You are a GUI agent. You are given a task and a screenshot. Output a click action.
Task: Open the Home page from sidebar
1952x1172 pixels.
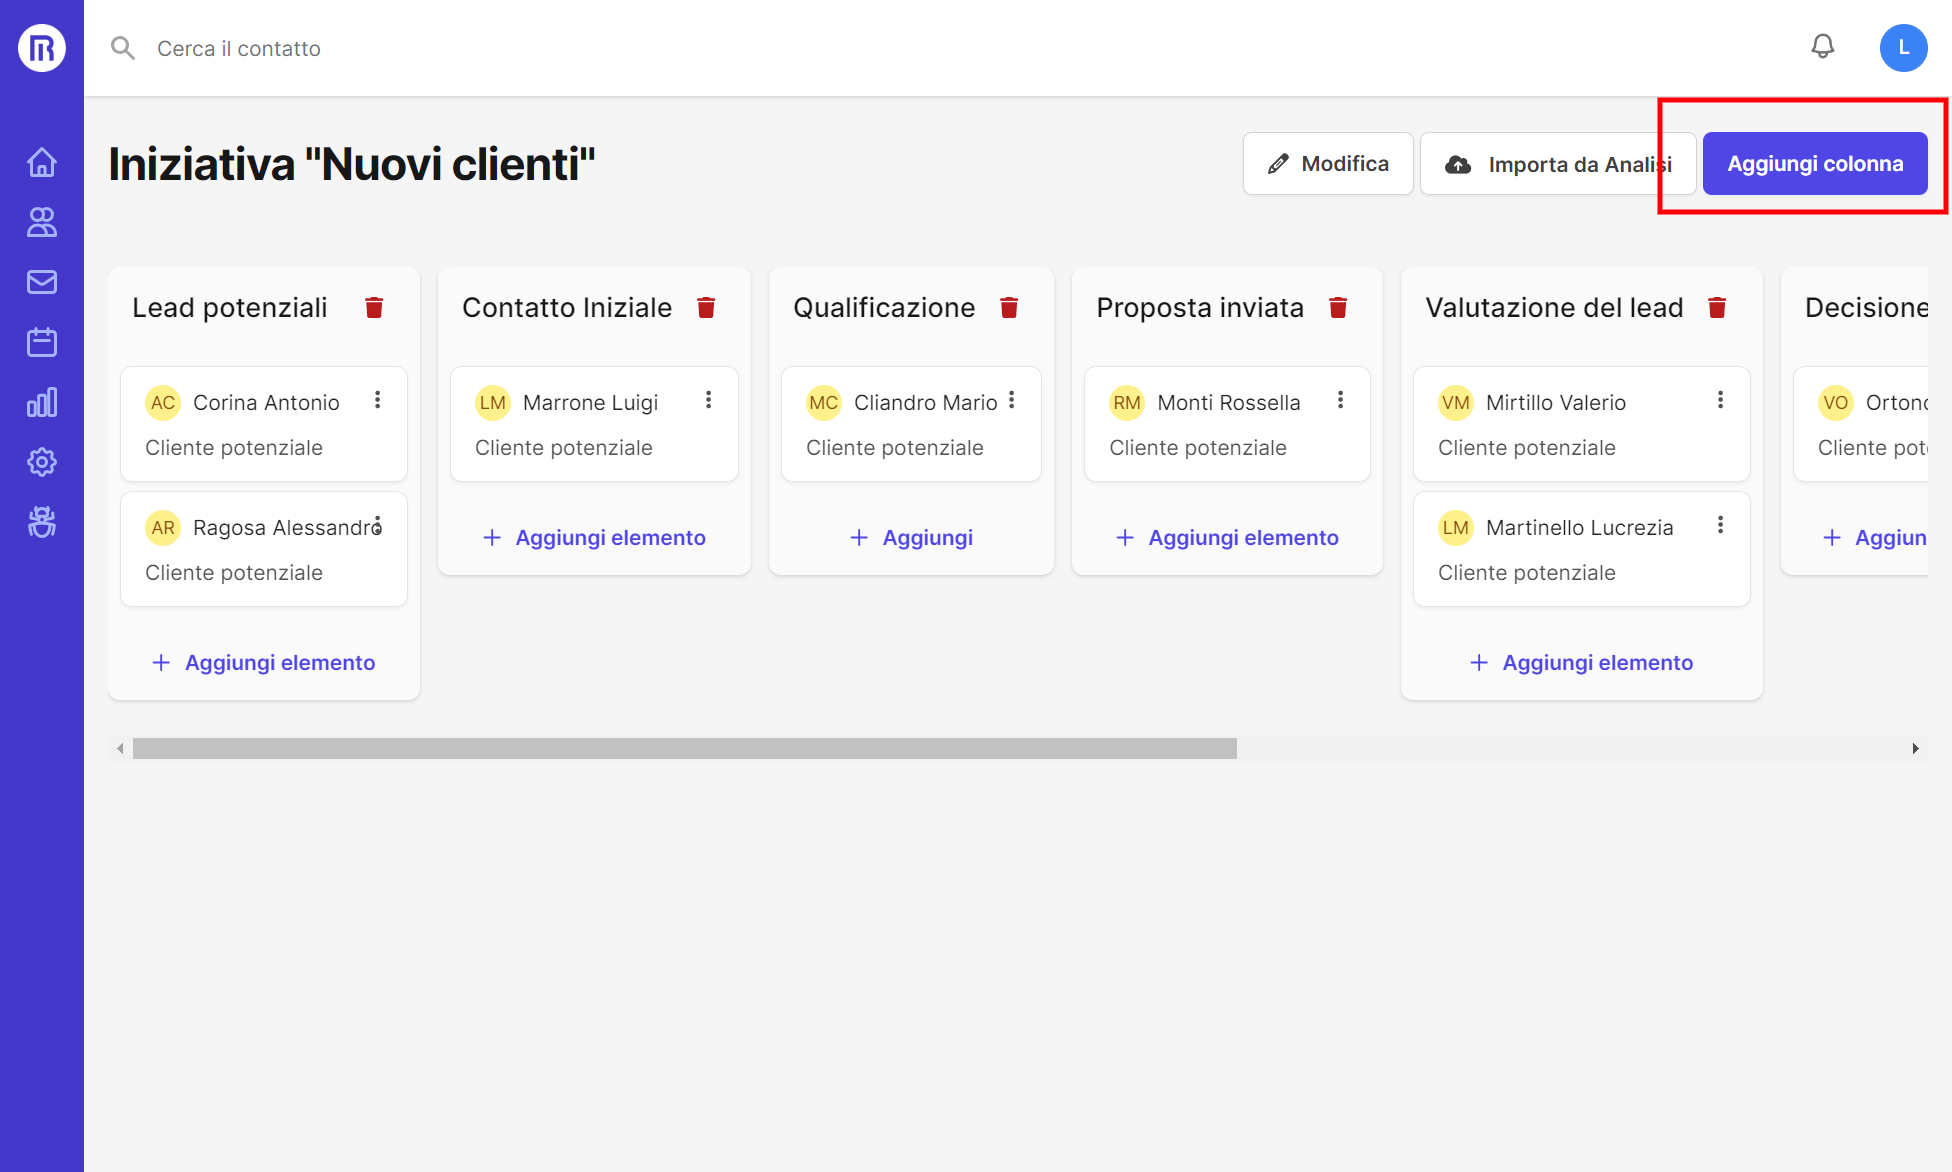[x=42, y=162]
